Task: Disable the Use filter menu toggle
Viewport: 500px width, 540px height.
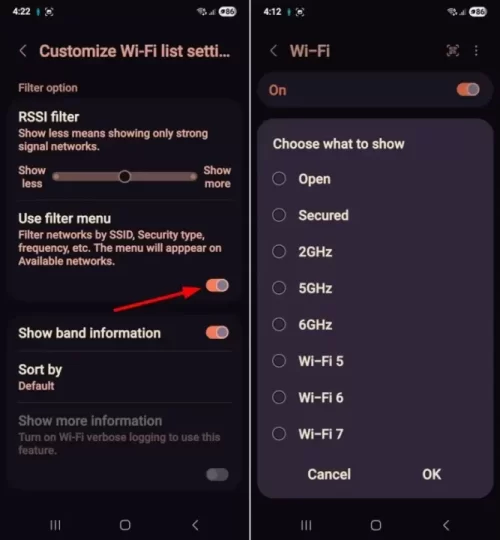Action: coord(217,285)
